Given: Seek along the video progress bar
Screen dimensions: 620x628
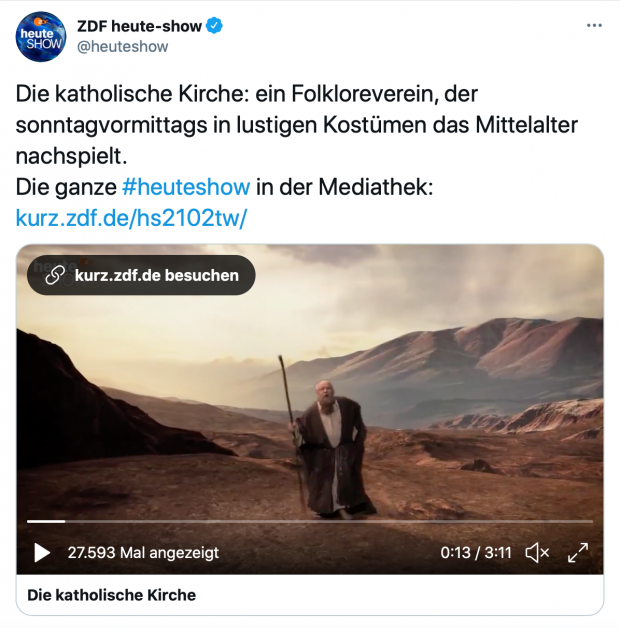Looking at the screenshot, I should [310, 521].
